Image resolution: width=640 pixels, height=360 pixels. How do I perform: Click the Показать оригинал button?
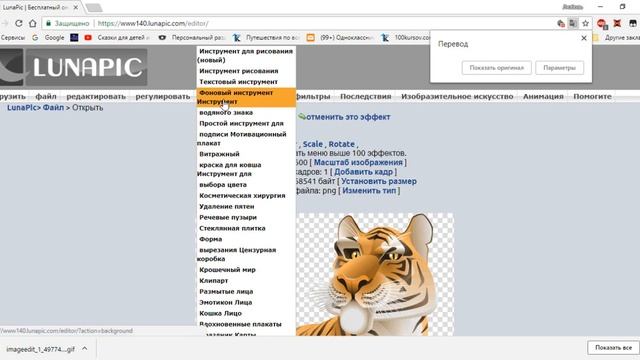(x=496, y=68)
